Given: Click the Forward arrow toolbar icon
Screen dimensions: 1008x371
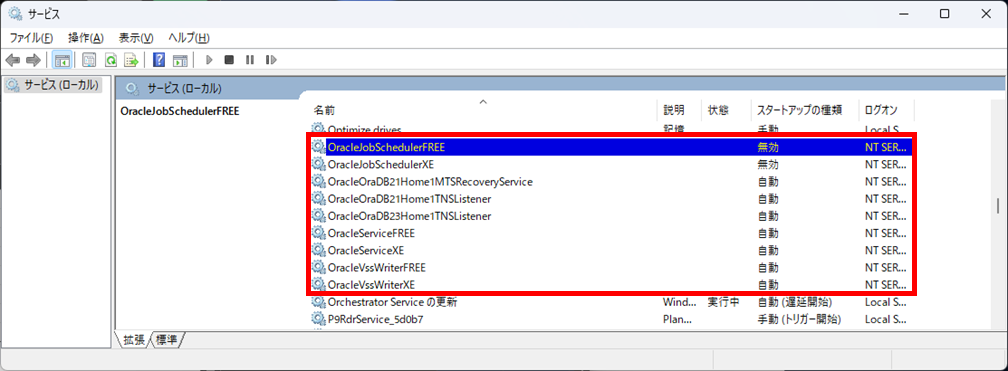Looking at the screenshot, I should tap(33, 60).
